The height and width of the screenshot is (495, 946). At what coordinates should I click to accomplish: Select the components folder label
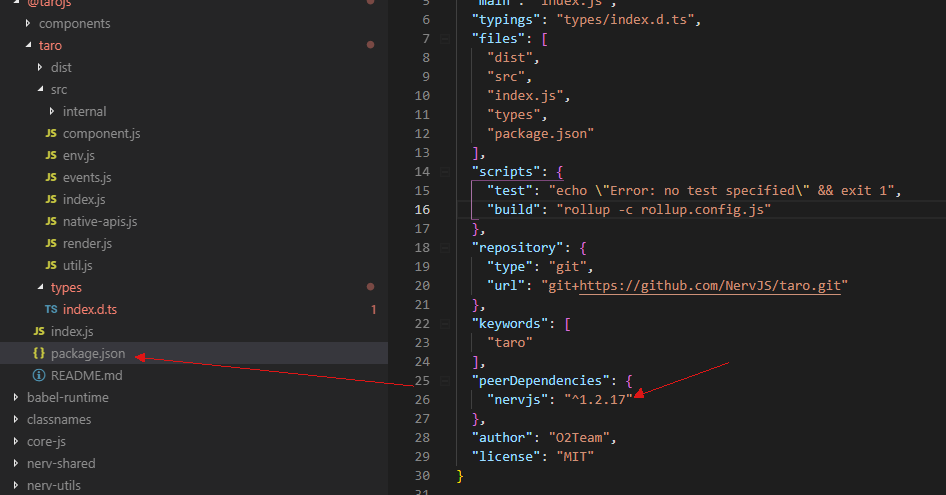tap(75, 24)
